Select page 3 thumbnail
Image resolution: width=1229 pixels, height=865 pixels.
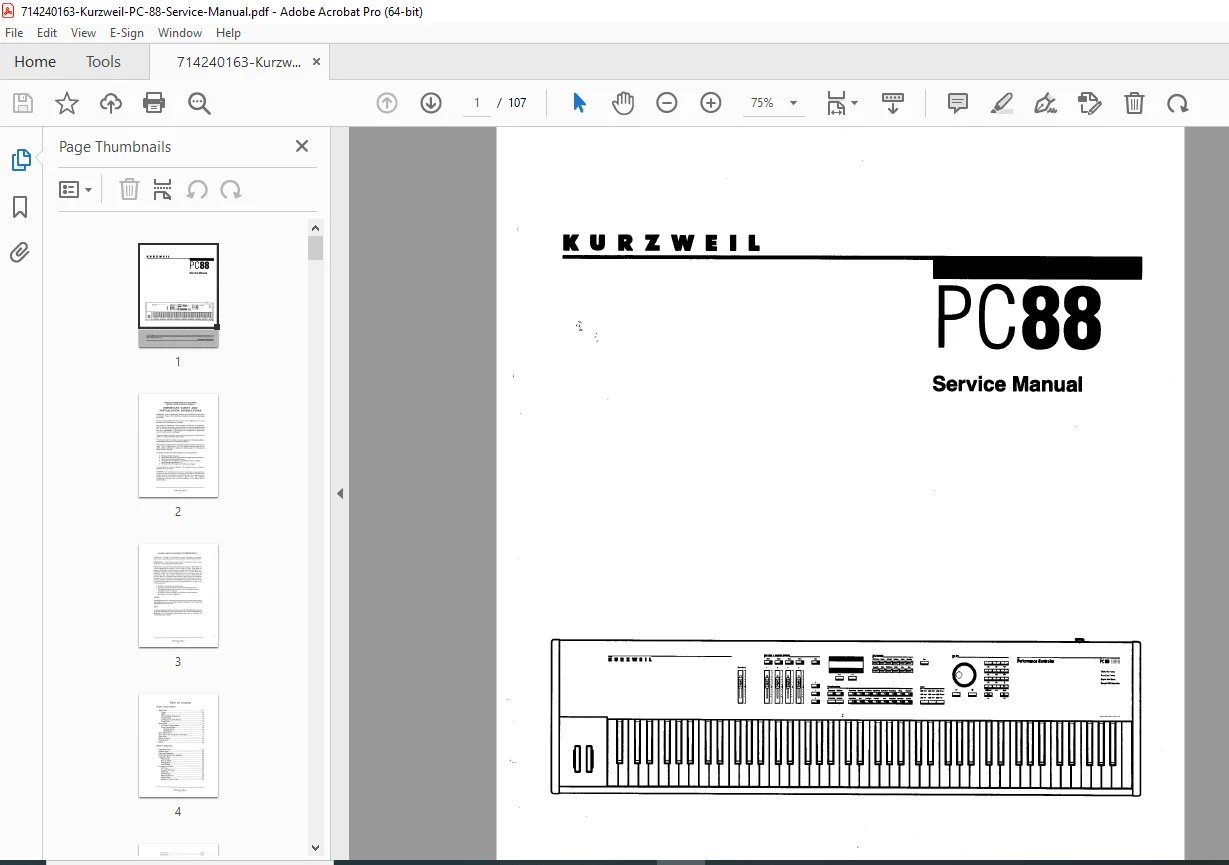(x=178, y=595)
